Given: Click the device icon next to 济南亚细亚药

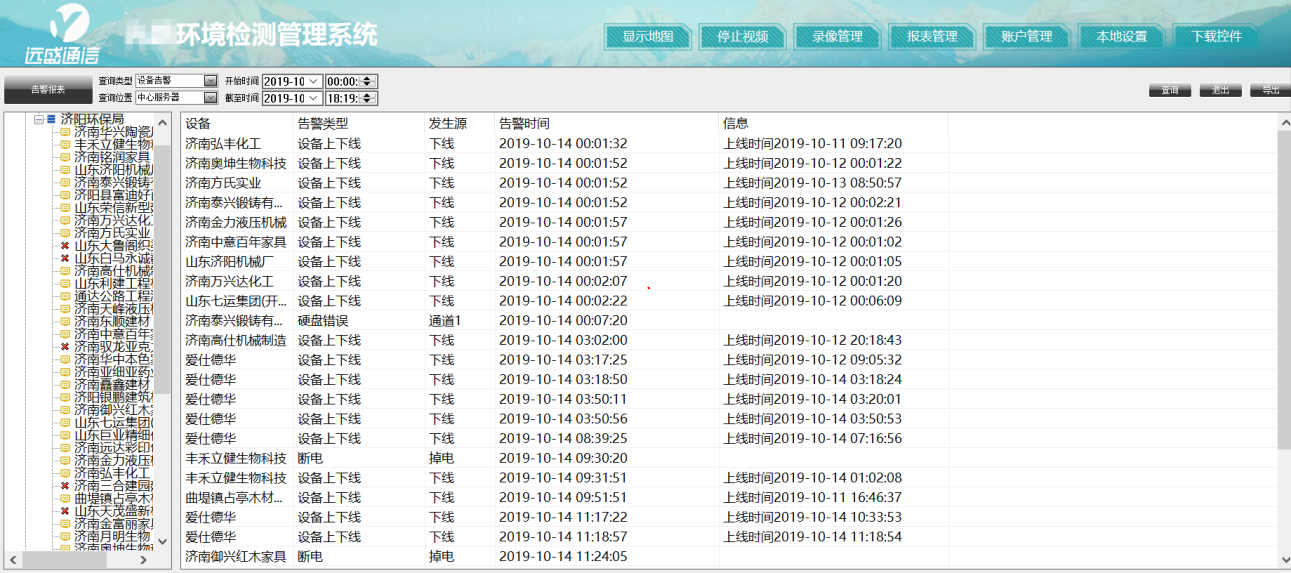Looking at the screenshot, I should [x=65, y=372].
